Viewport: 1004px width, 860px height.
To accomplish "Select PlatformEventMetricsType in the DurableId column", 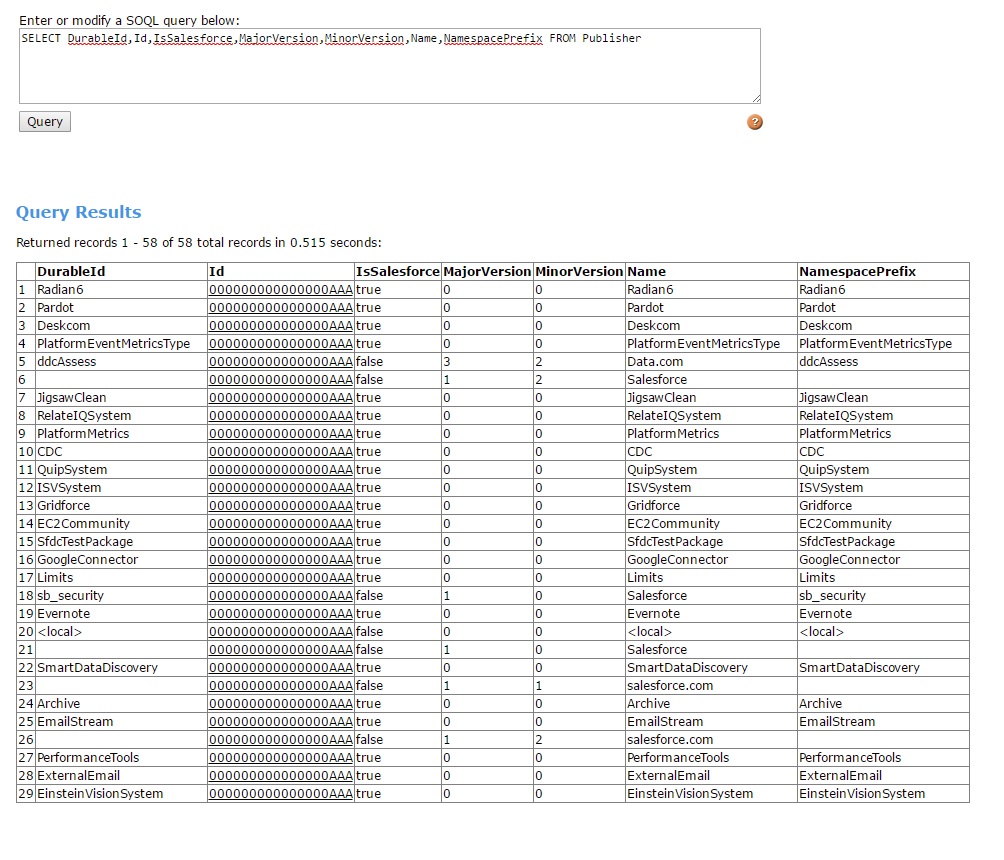I will [113, 343].
